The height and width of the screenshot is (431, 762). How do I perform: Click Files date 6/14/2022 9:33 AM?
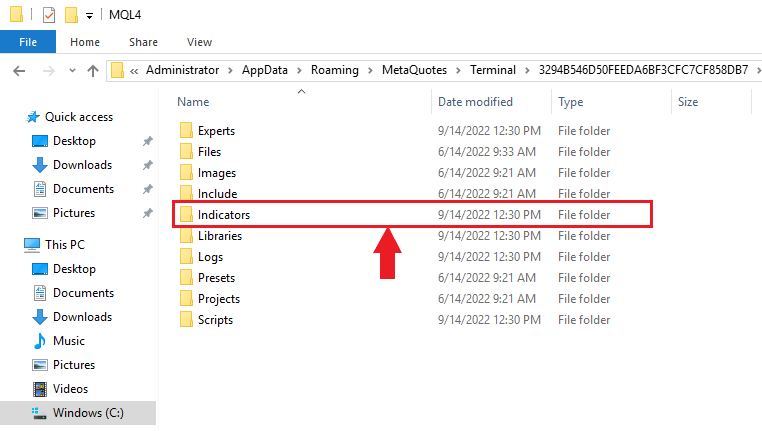486,152
